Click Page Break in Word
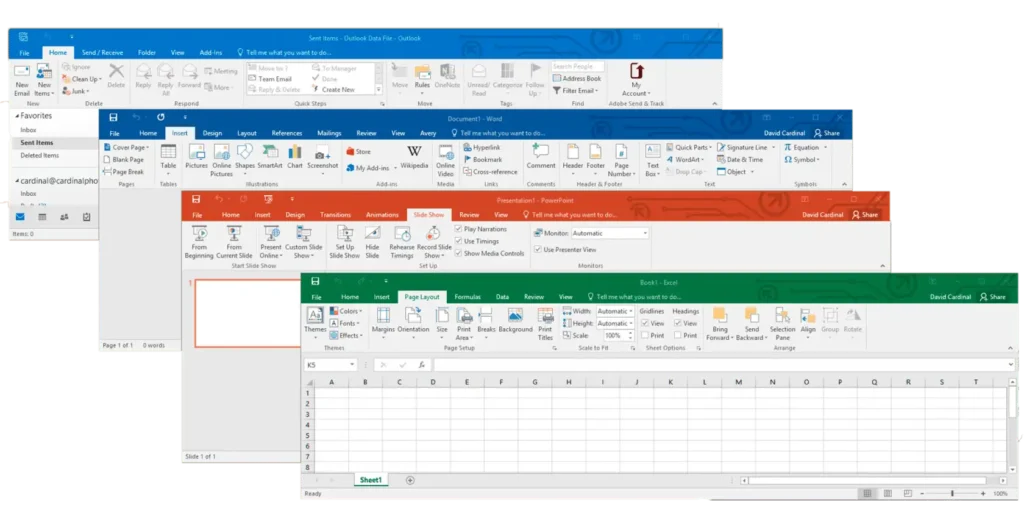 pyautogui.click(x=123, y=172)
